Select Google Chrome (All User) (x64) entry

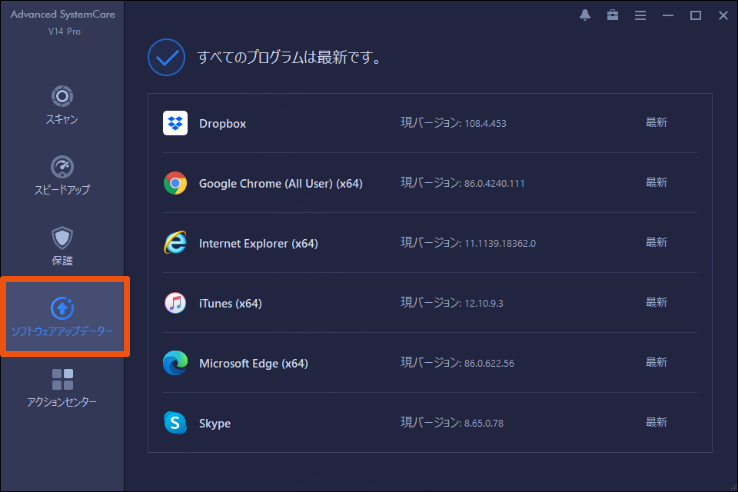pos(281,184)
